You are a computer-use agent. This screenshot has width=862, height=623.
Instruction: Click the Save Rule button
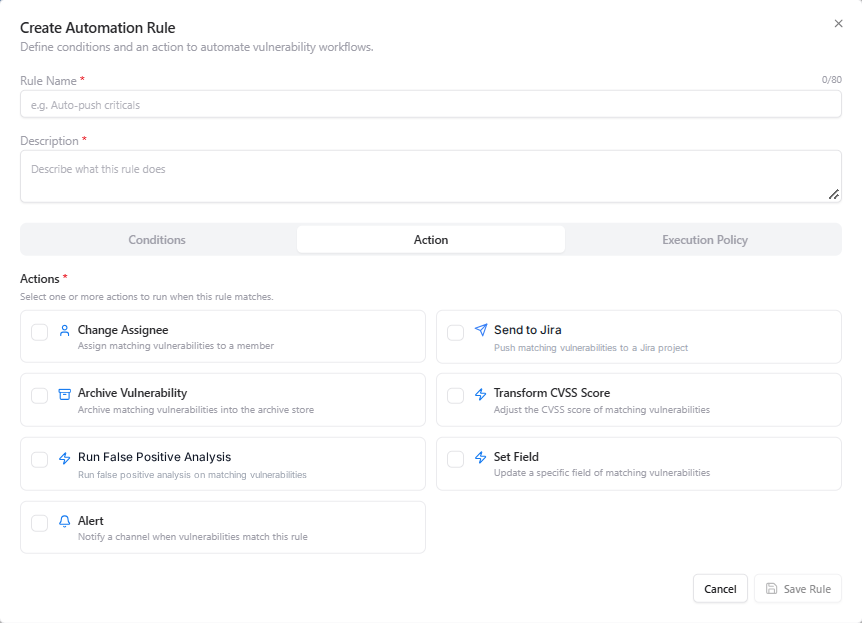coord(798,589)
